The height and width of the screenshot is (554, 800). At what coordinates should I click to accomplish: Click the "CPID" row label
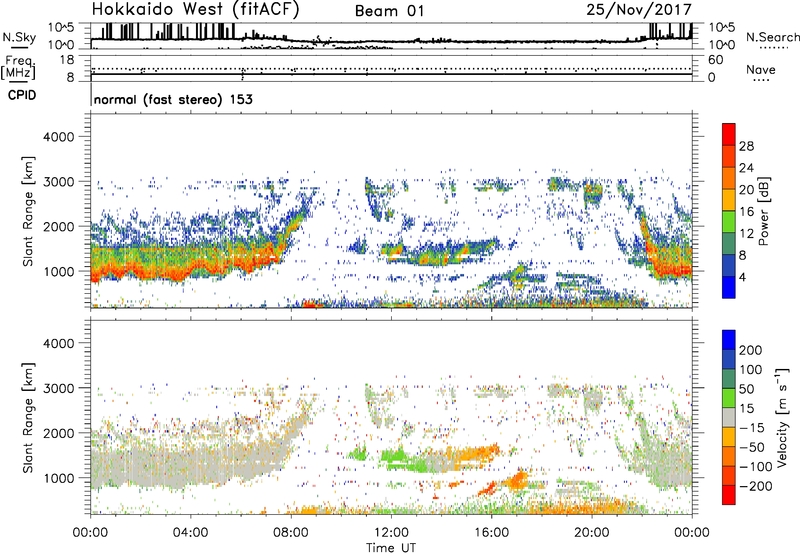22,95
